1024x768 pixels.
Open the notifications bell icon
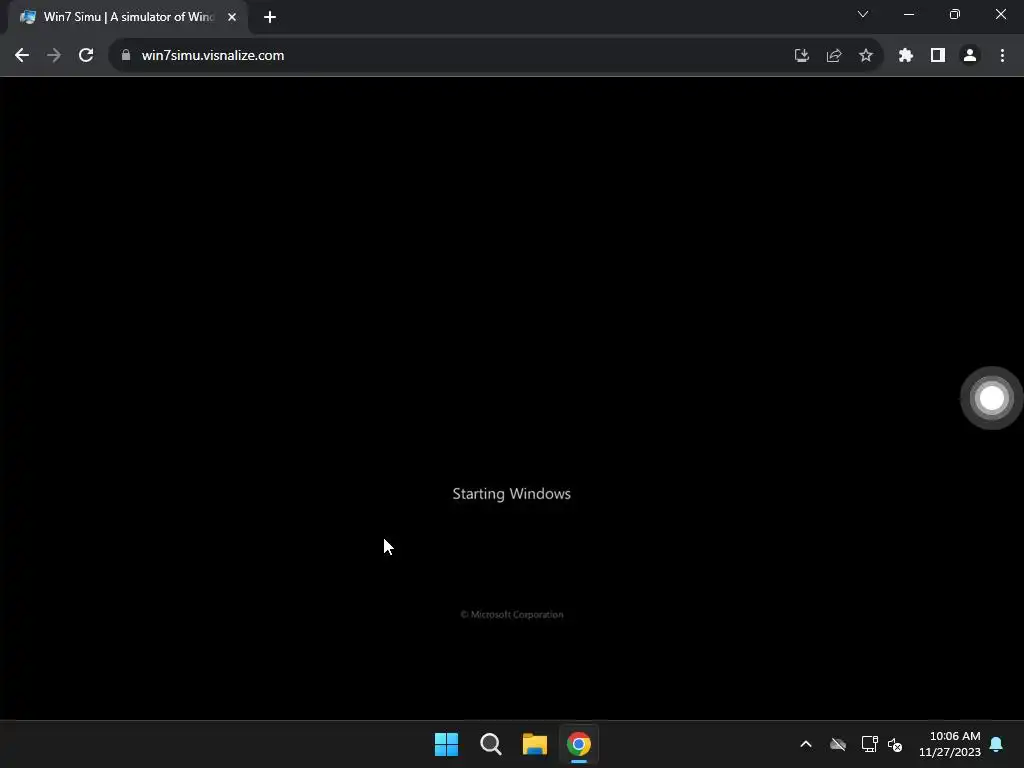(x=997, y=744)
